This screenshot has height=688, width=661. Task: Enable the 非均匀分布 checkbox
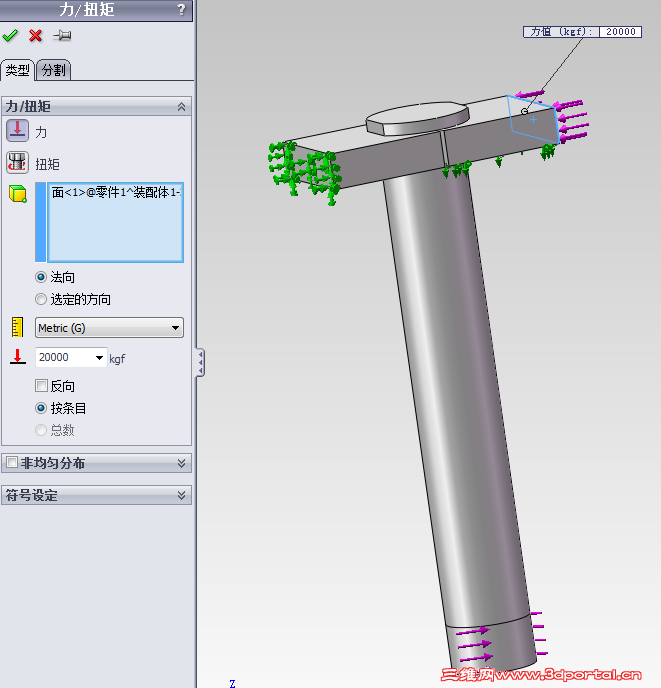pyautogui.click(x=12, y=462)
